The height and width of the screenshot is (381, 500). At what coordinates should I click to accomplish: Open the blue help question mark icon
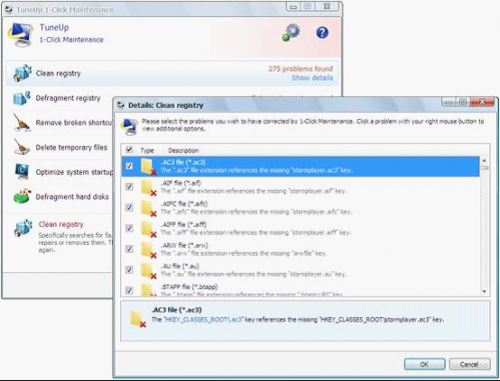[x=322, y=33]
